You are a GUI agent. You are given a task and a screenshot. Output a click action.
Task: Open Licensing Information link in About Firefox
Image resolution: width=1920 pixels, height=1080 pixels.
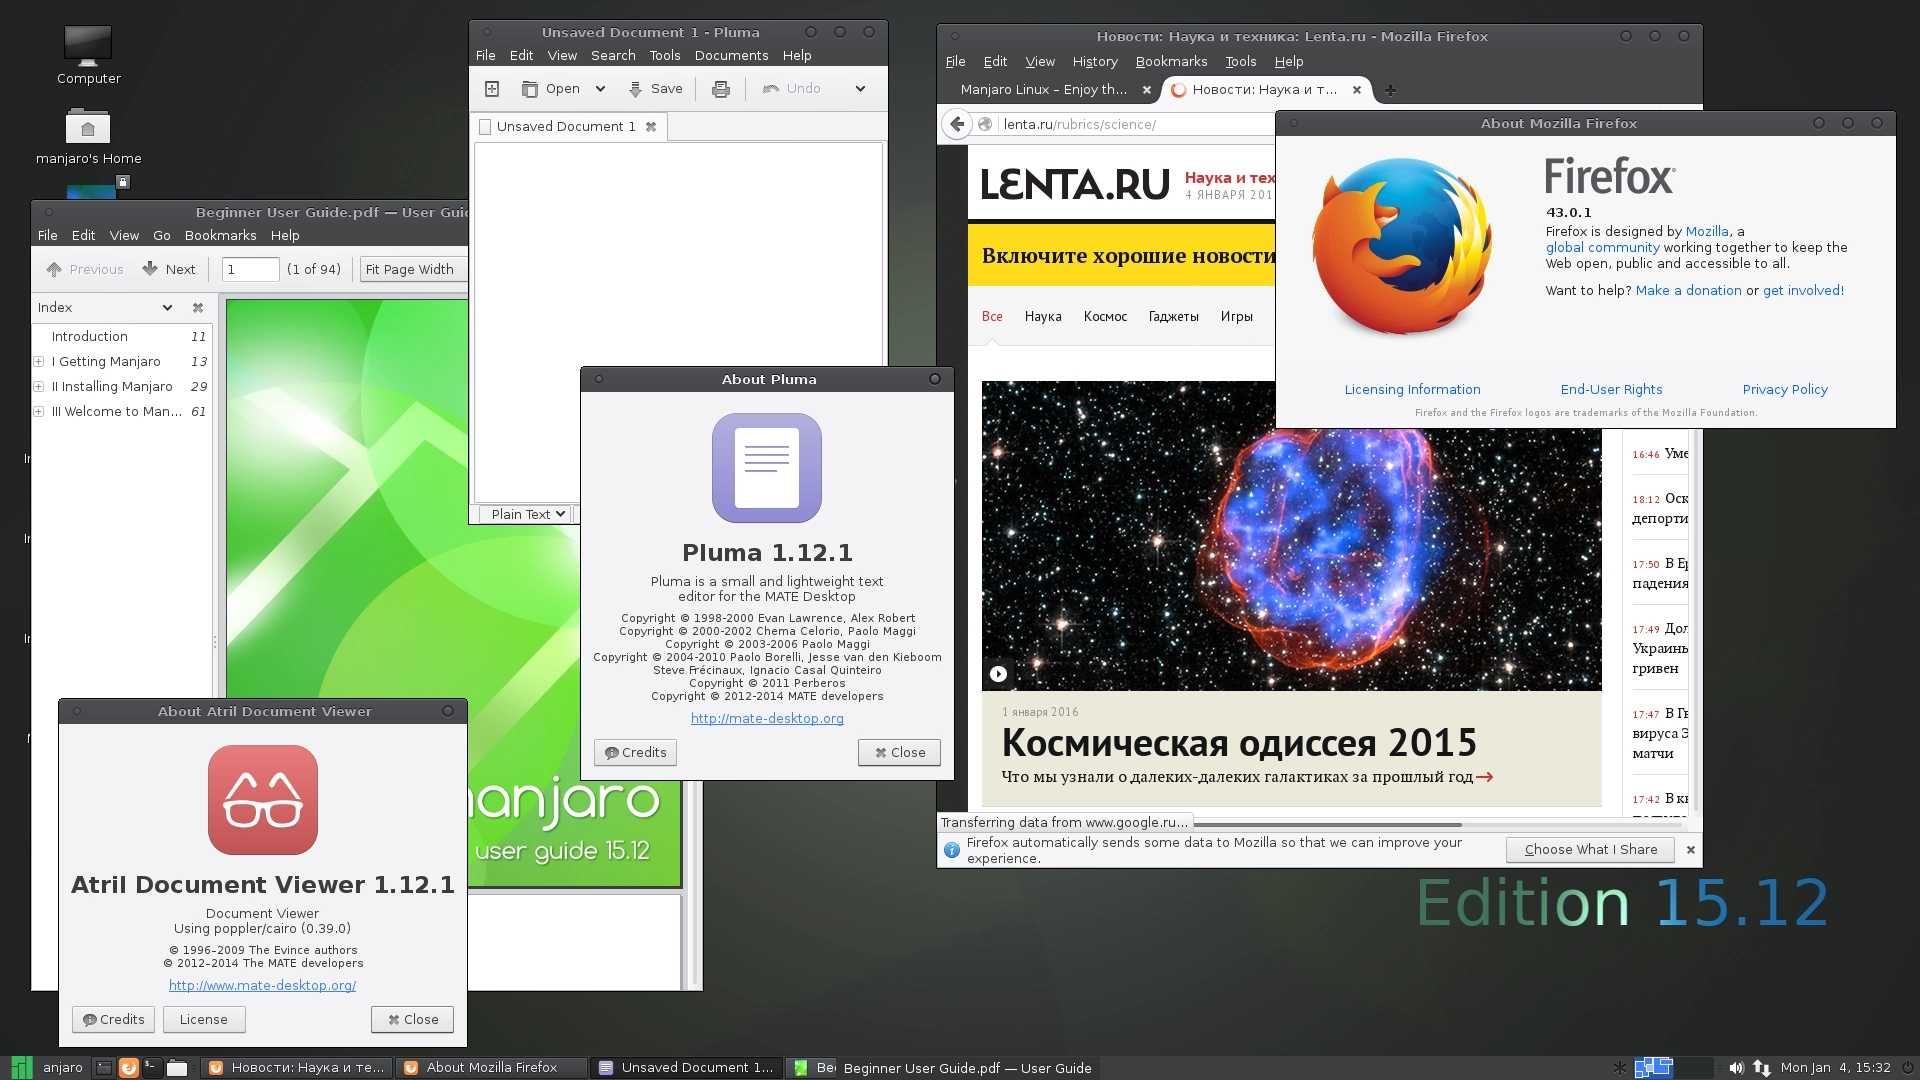[x=1412, y=390]
